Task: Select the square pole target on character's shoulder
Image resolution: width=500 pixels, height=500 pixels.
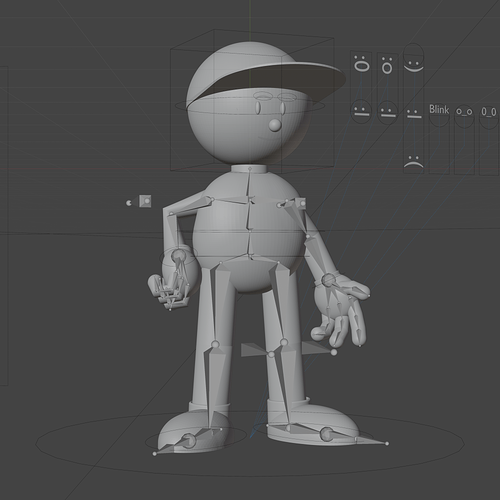Action: [x=300, y=203]
